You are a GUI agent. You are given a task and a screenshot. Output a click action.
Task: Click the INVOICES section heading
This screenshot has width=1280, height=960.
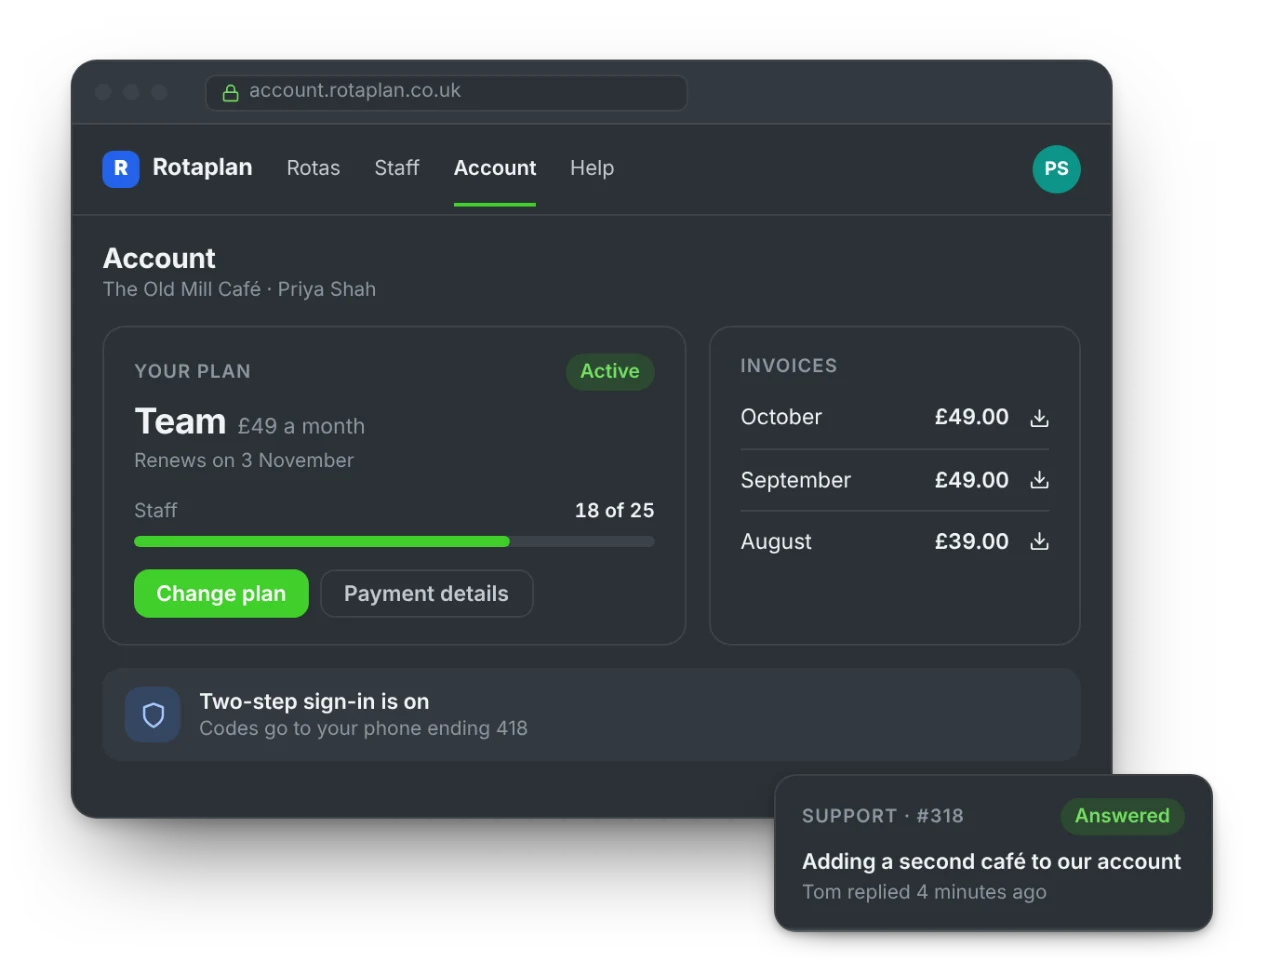point(788,366)
